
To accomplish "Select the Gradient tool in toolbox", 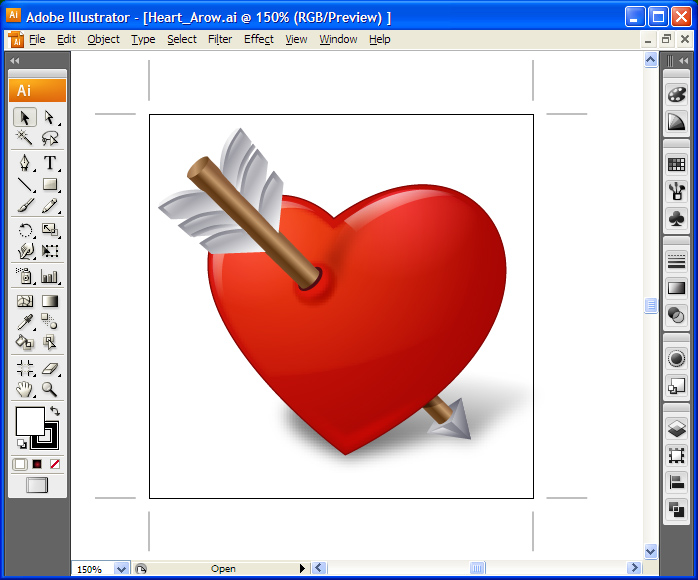I will (49, 301).
